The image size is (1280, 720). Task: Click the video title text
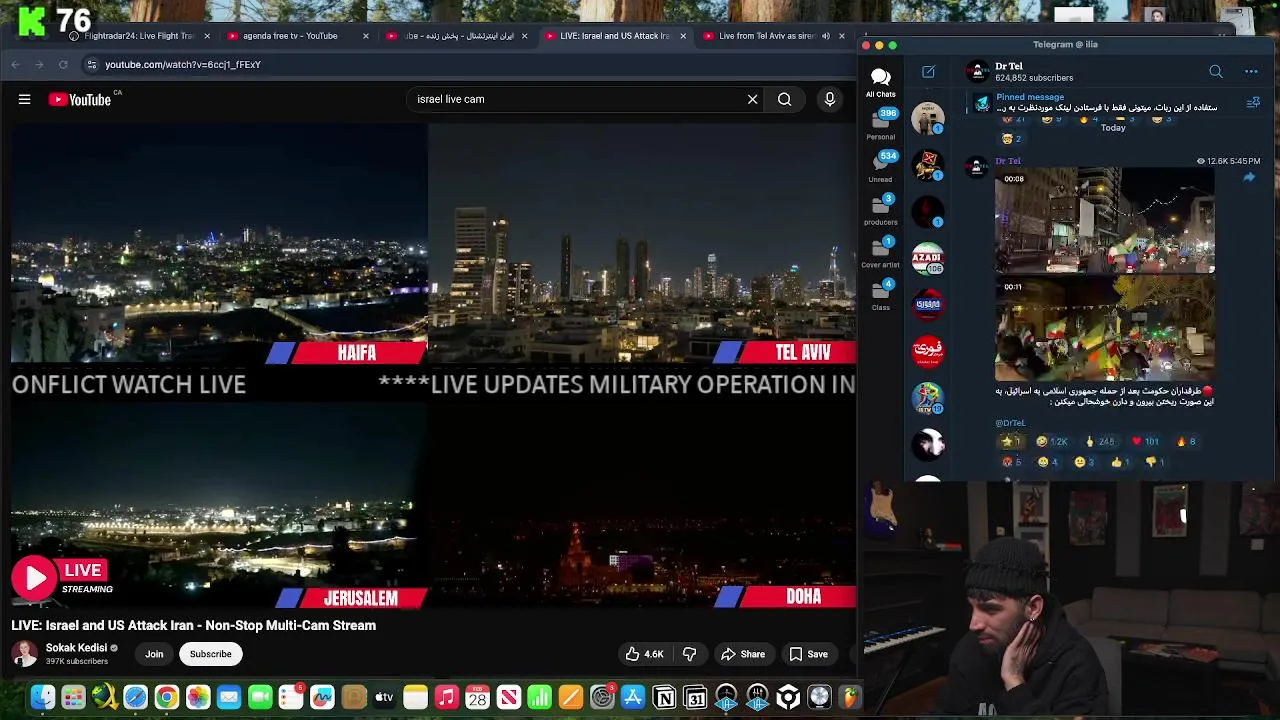pyautogui.click(x=194, y=625)
